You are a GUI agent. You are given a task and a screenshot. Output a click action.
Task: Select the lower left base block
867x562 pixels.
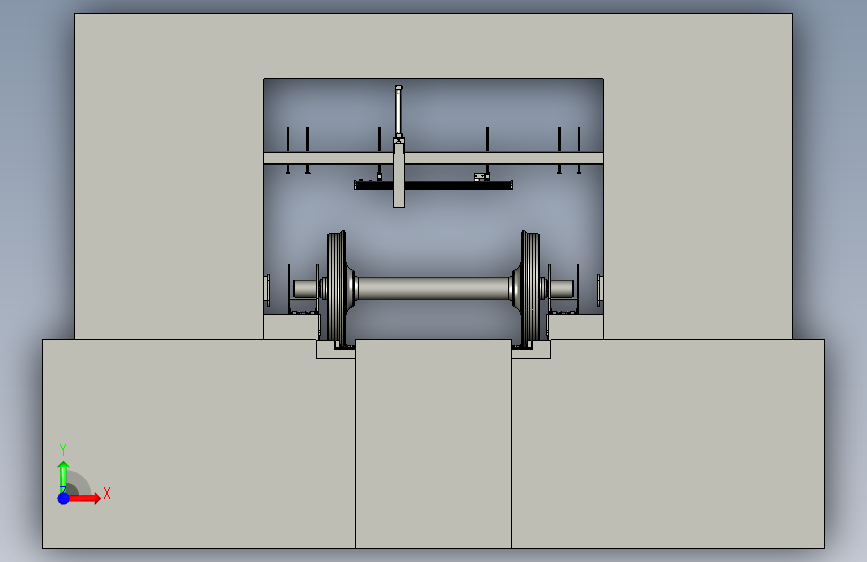tap(199, 444)
